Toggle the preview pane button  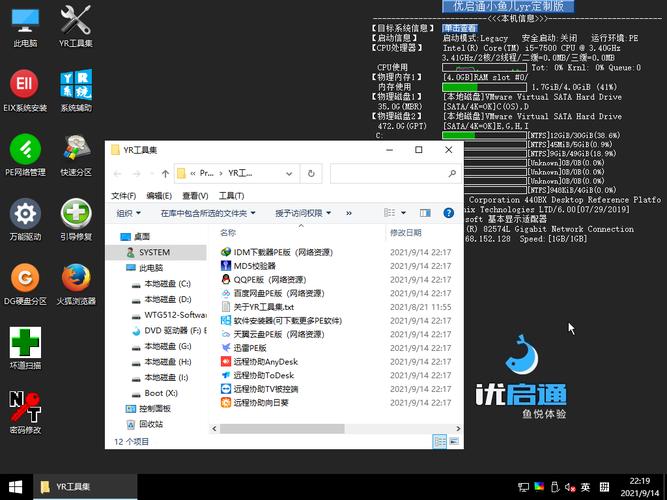pos(425,213)
